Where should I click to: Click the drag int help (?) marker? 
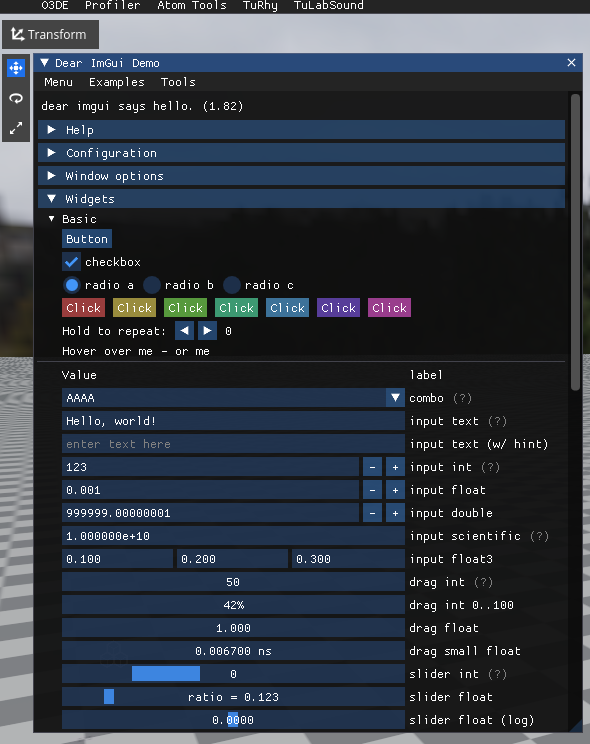pyautogui.click(x=483, y=582)
